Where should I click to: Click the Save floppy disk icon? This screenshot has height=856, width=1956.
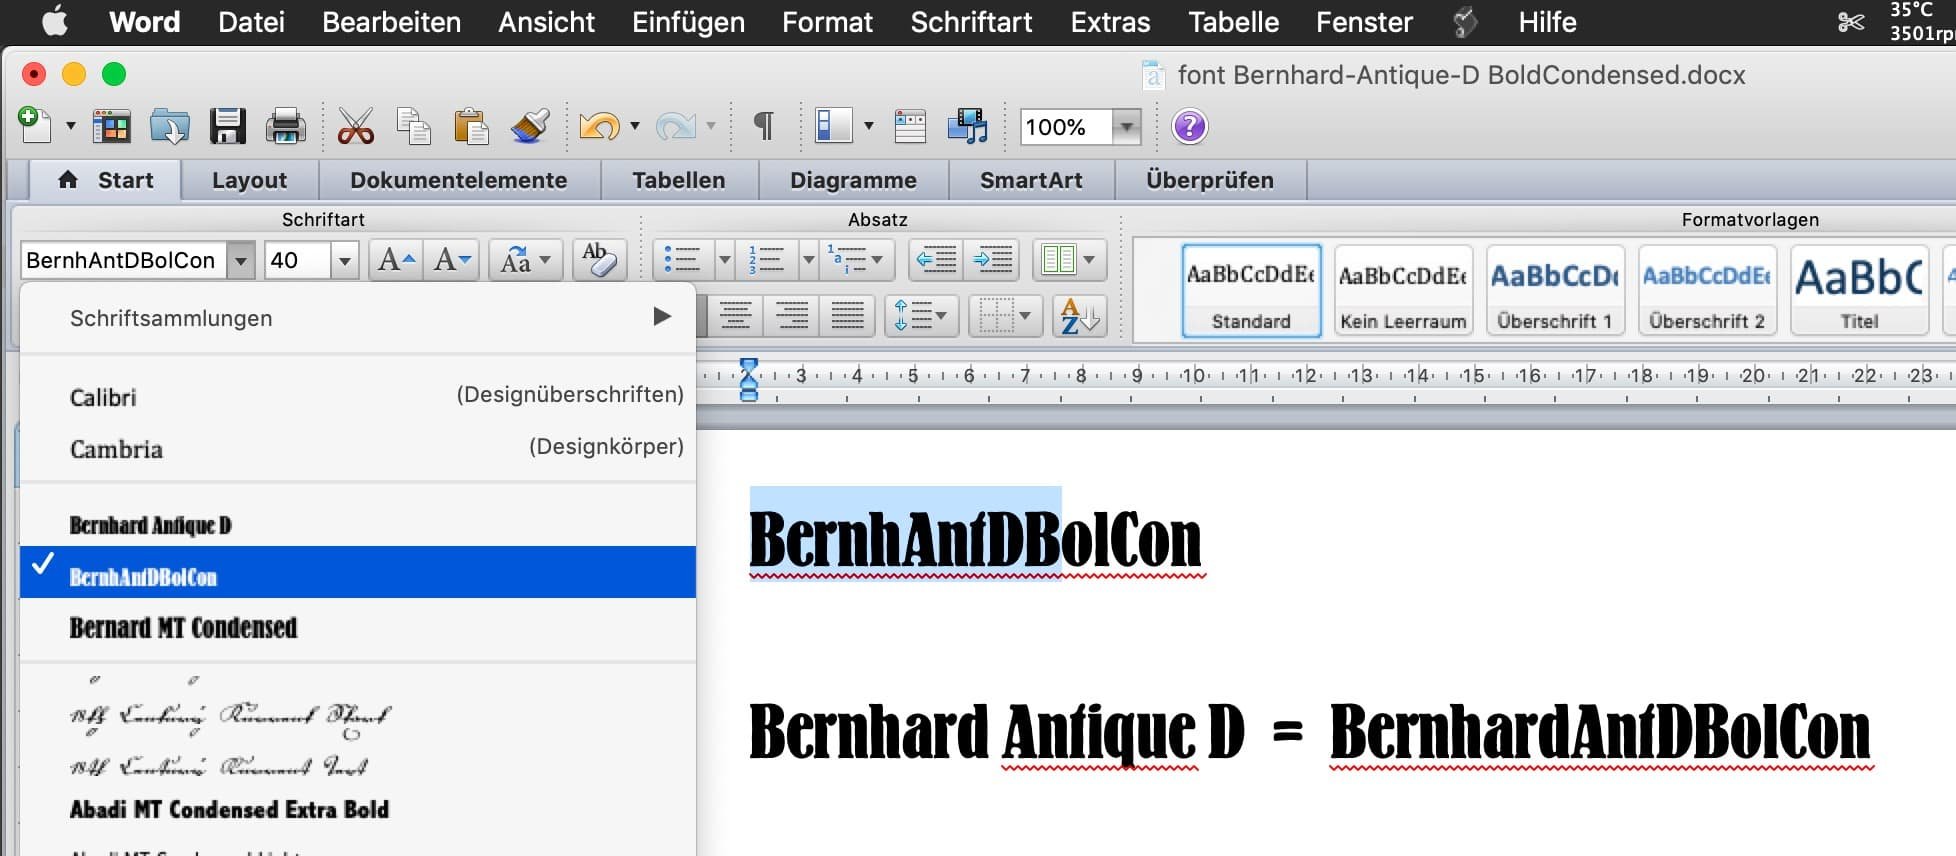(228, 127)
